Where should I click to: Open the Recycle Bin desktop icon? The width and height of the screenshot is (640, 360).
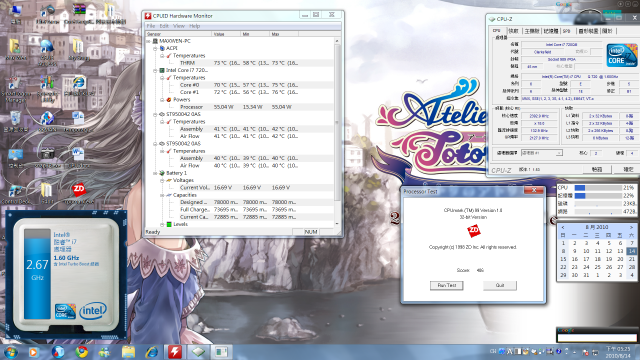pos(16,121)
